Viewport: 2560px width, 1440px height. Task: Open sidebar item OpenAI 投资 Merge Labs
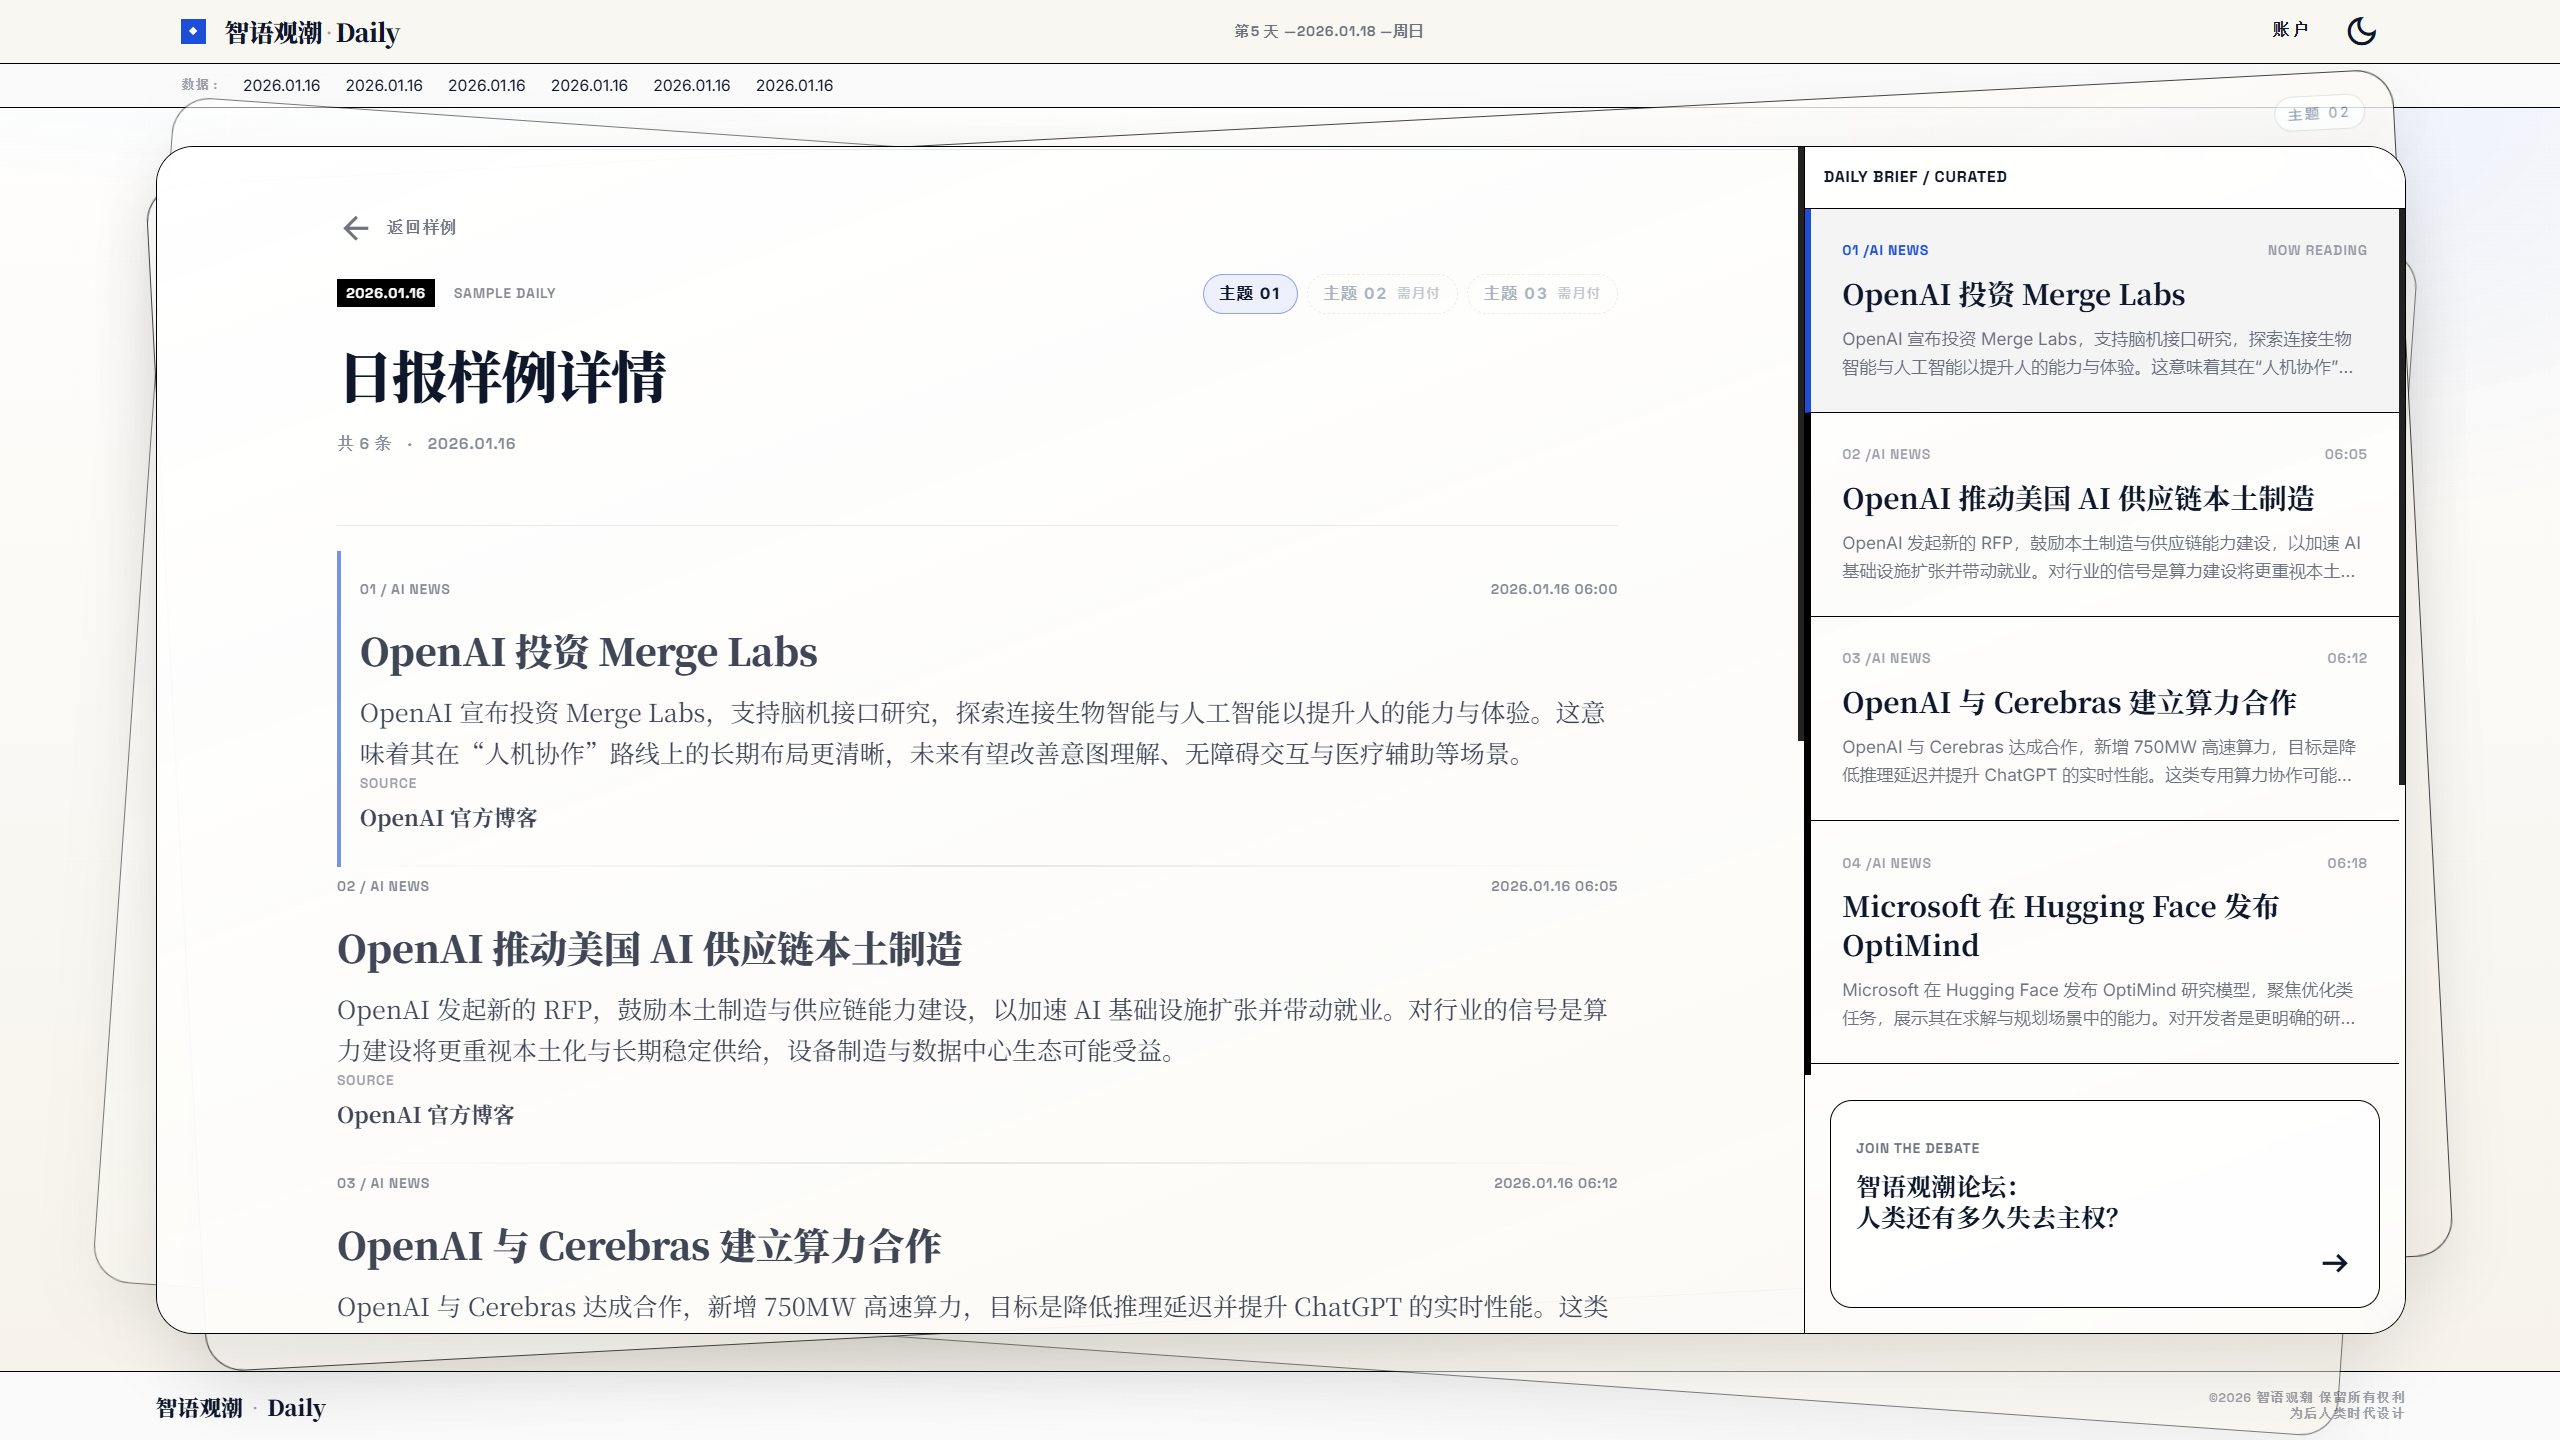point(2012,295)
